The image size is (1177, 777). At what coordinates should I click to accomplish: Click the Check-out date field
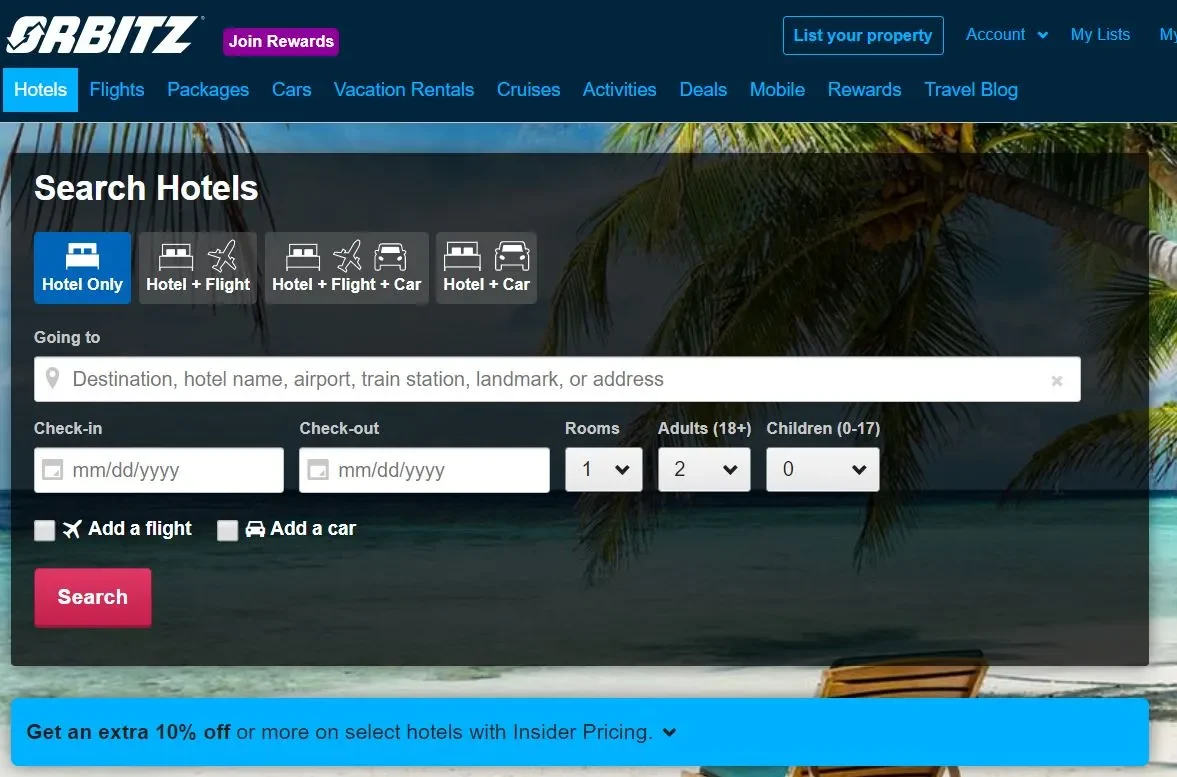[x=424, y=470]
